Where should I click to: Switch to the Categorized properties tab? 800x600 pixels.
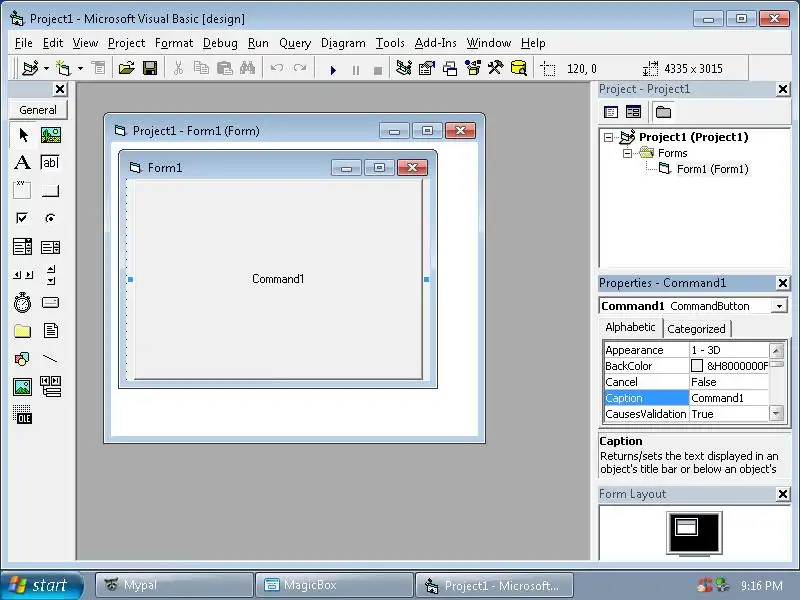click(696, 329)
